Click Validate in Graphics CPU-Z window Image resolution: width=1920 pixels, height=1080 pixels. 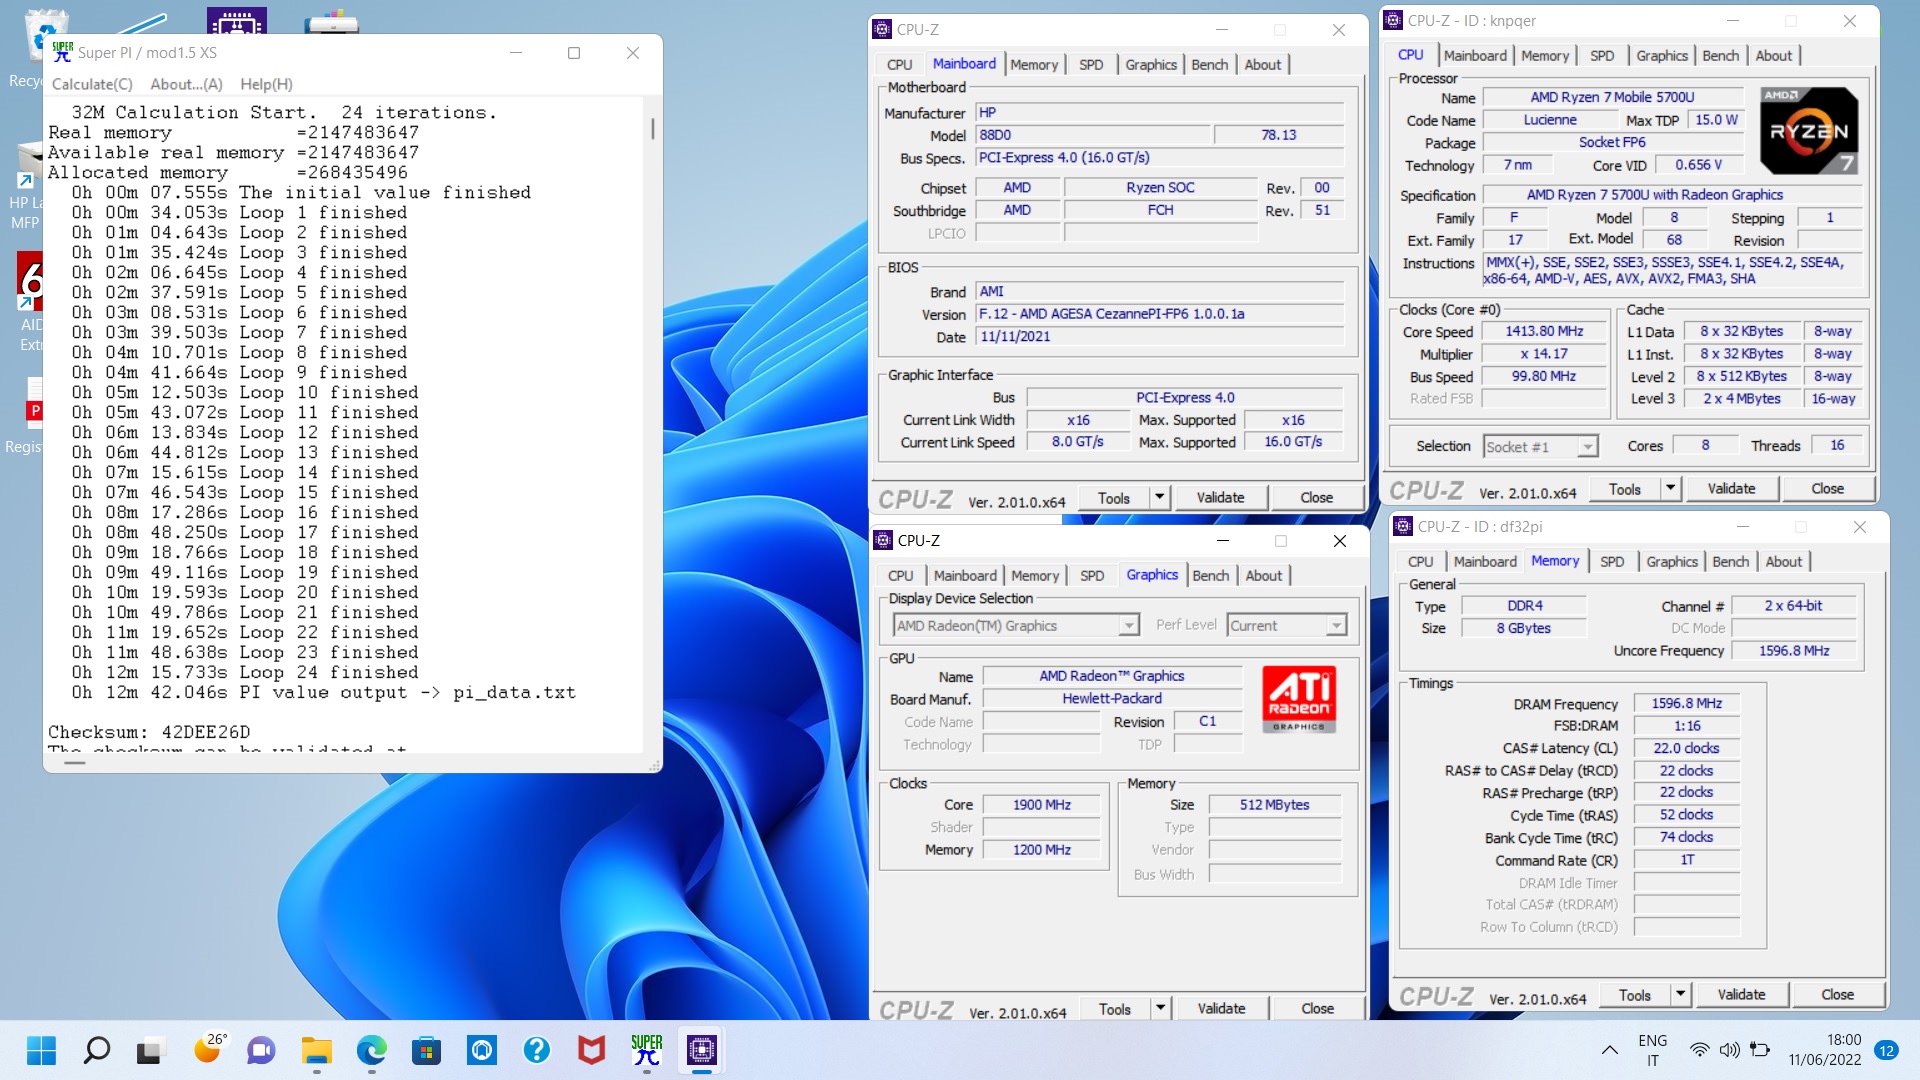[x=1221, y=1009]
